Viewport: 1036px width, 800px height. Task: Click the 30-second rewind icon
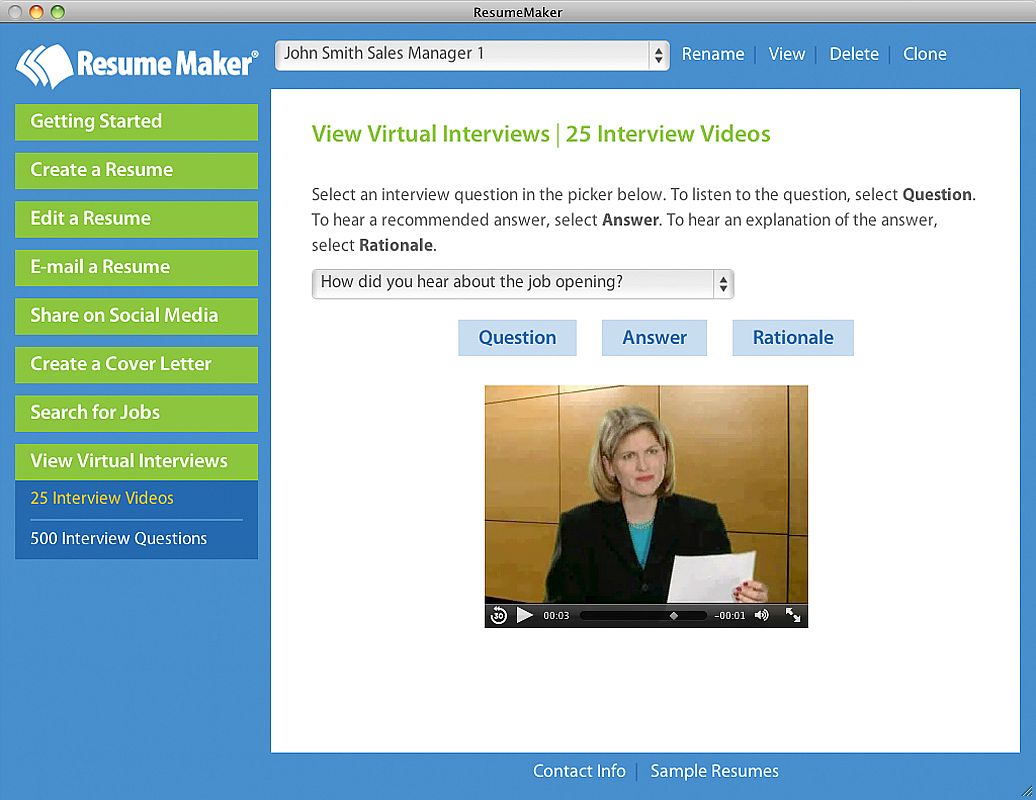click(498, 616)
